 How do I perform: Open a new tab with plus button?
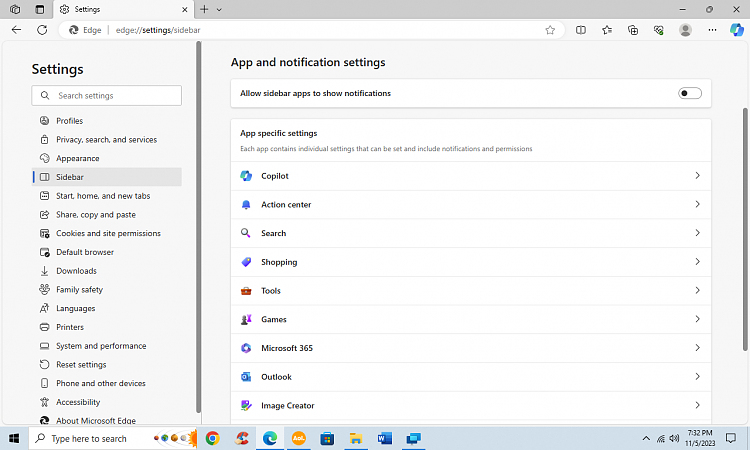(204, 9)
